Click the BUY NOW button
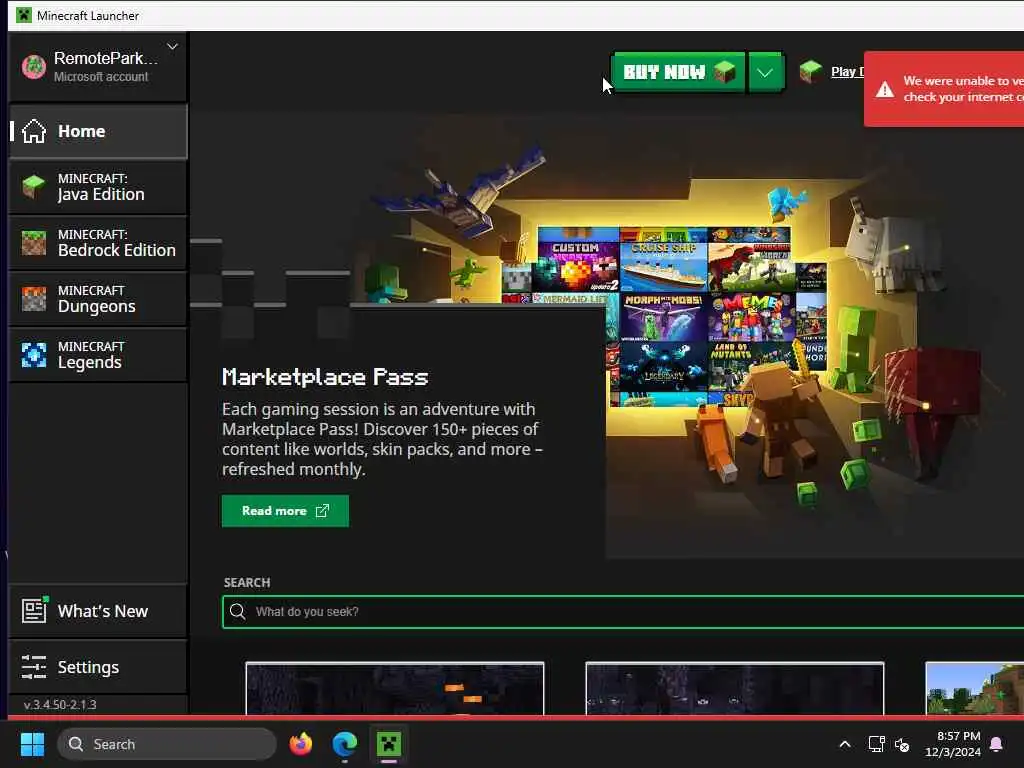Screen dimensions: 1024x768 pos(679,72)
